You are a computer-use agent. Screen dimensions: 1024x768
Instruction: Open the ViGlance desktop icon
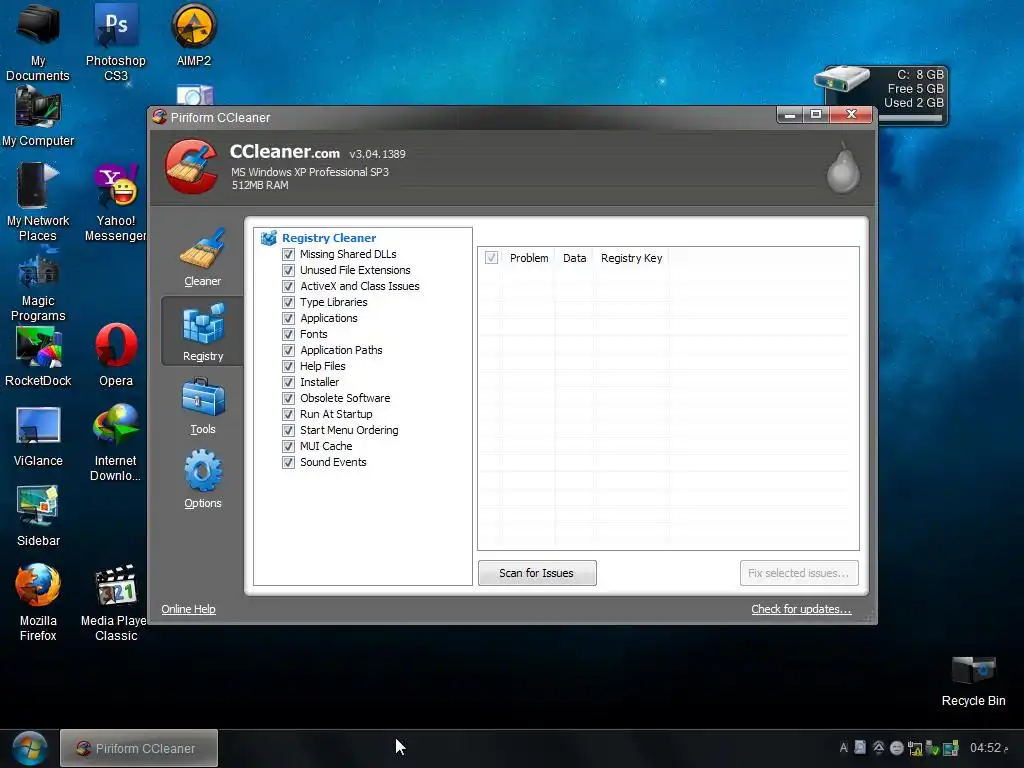(x=38, y=436)
